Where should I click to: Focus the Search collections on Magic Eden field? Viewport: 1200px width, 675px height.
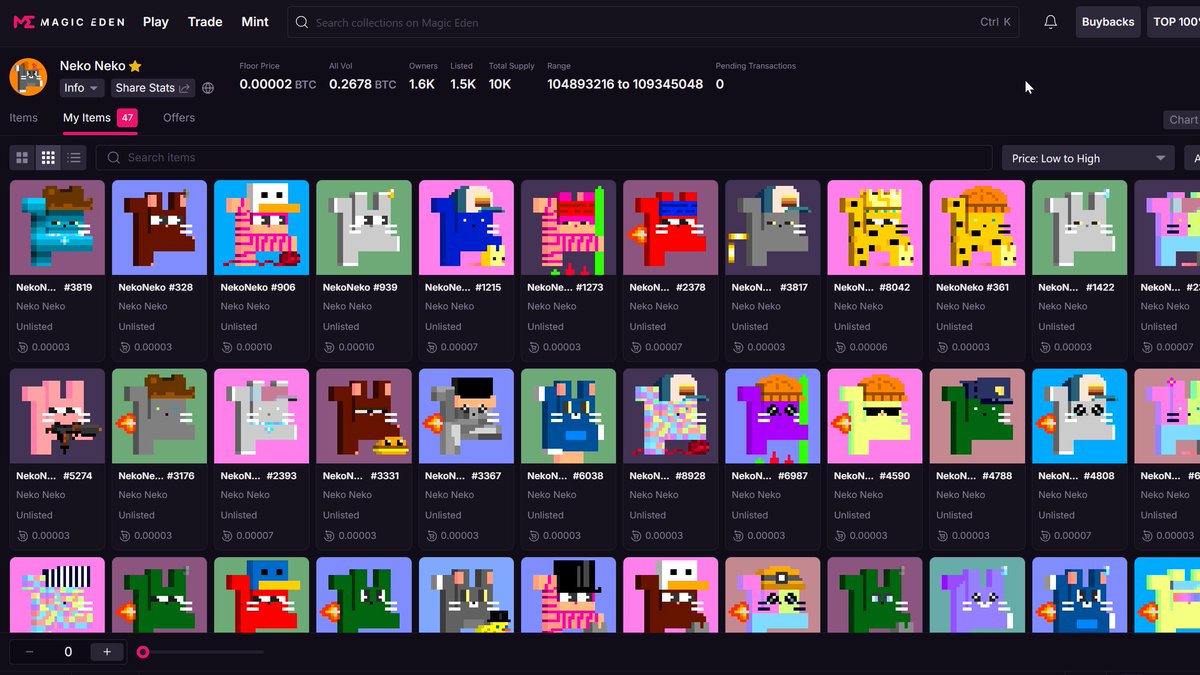(x=653, y=22)
